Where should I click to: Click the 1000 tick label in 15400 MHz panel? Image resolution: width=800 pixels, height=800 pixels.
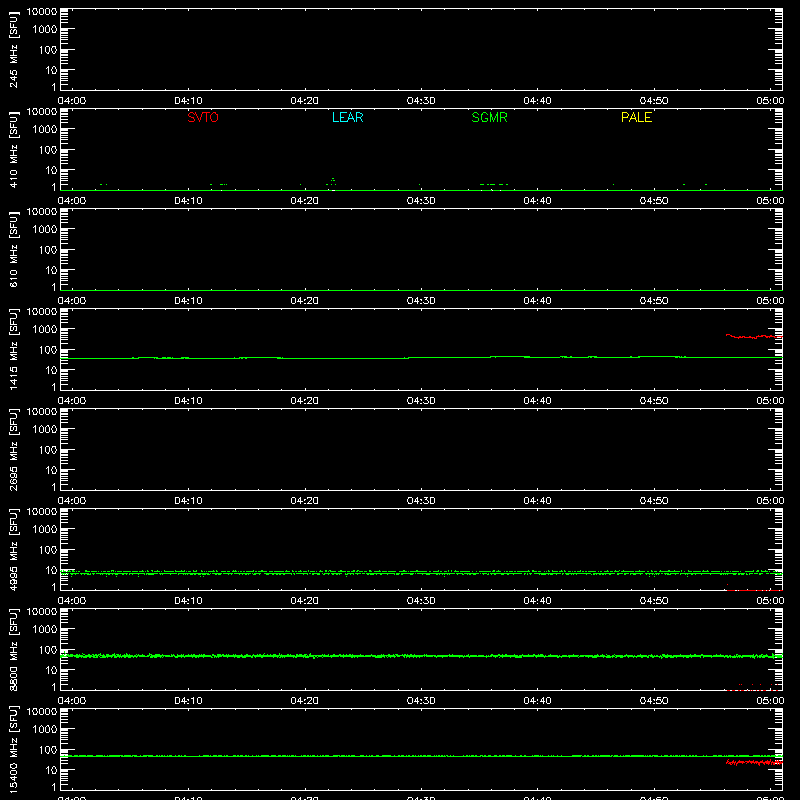point(45,729)
